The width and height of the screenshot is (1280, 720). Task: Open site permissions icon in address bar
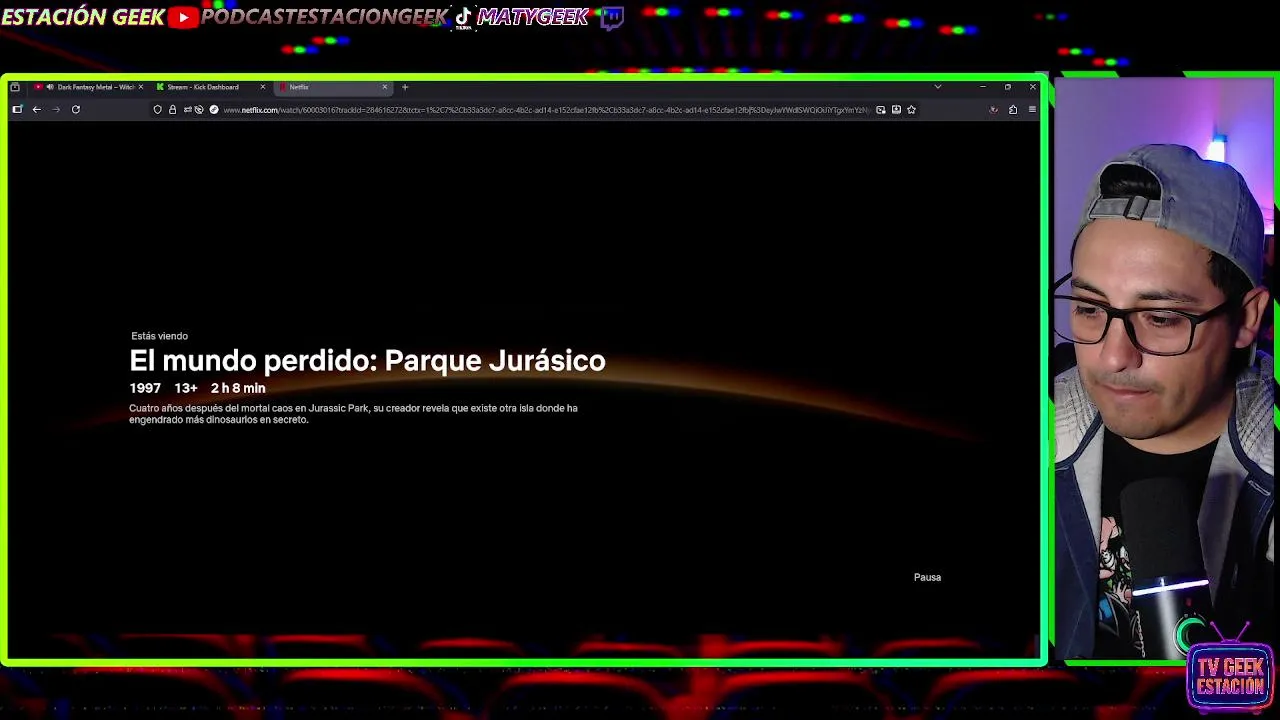(187, 109)
